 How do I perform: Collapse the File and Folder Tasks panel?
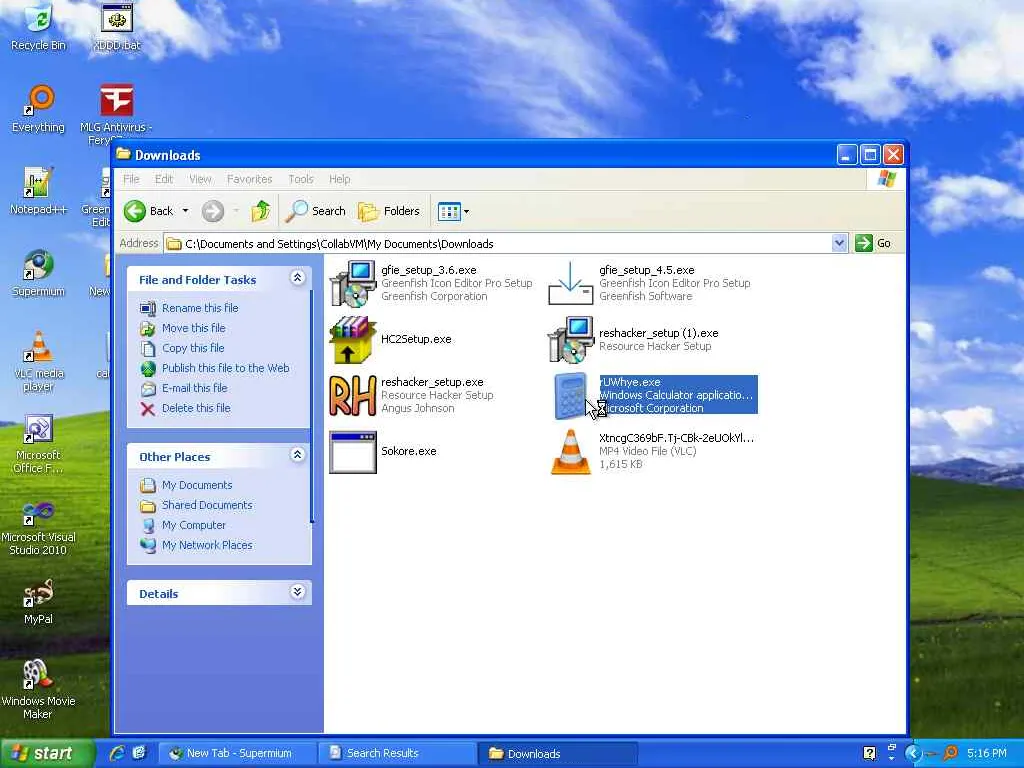point(297,278)
